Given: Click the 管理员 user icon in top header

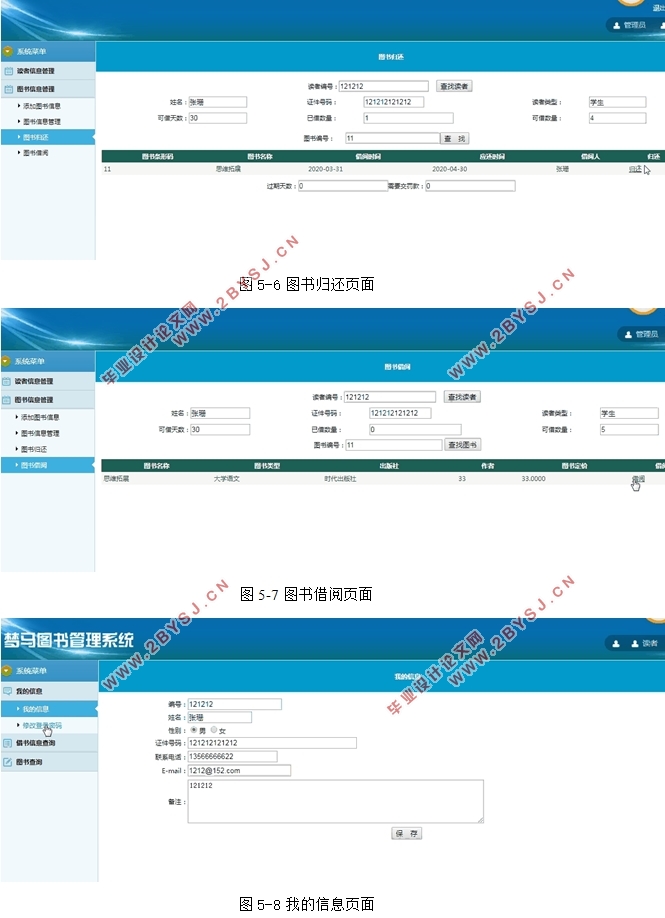Looking at the screenshot, I should [614, 25].
